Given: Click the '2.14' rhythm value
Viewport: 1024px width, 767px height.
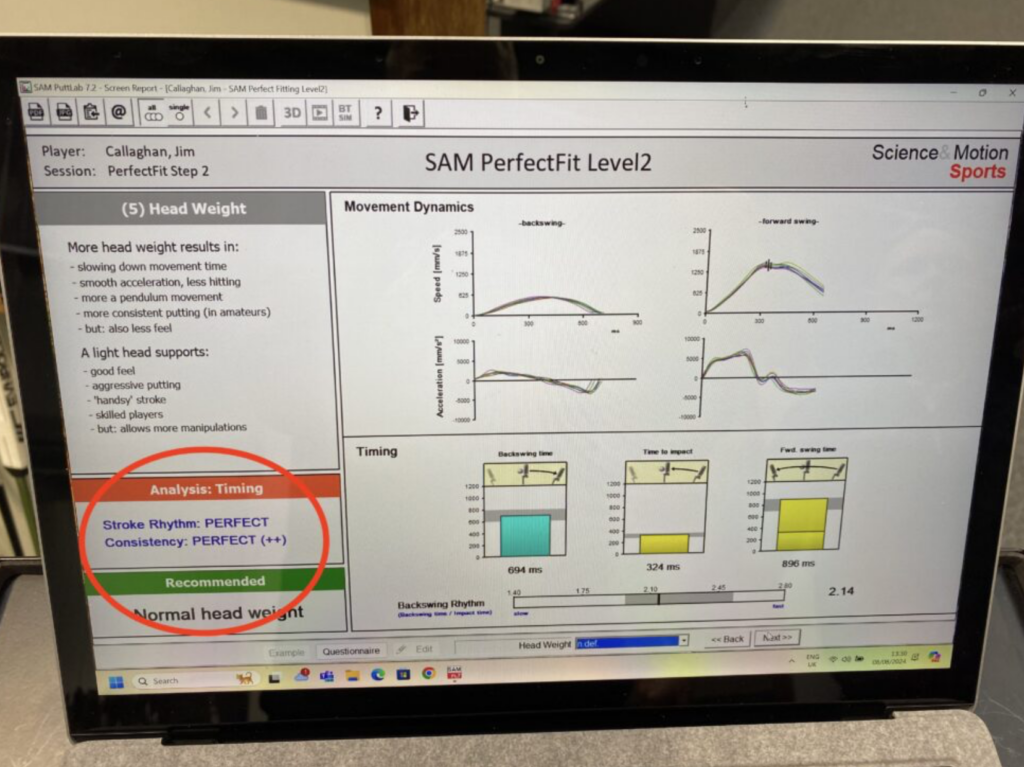Looking at the screenshot, I should click(841, 591).
